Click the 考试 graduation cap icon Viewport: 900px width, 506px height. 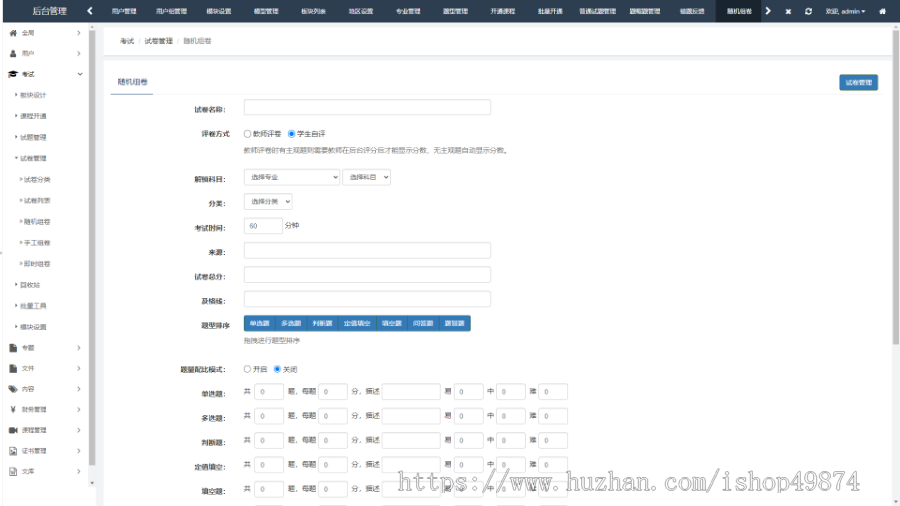click(x=13, y=74)
